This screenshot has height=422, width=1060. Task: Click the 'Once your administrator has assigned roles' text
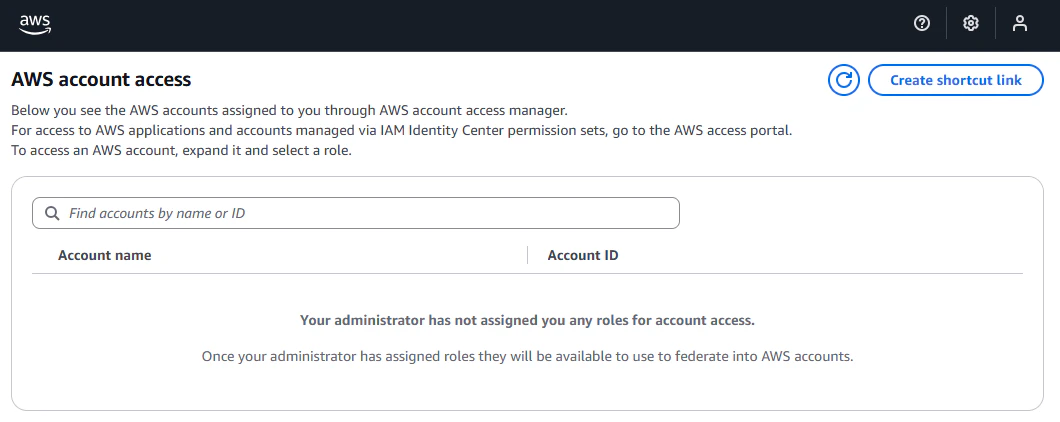point(527,356)
